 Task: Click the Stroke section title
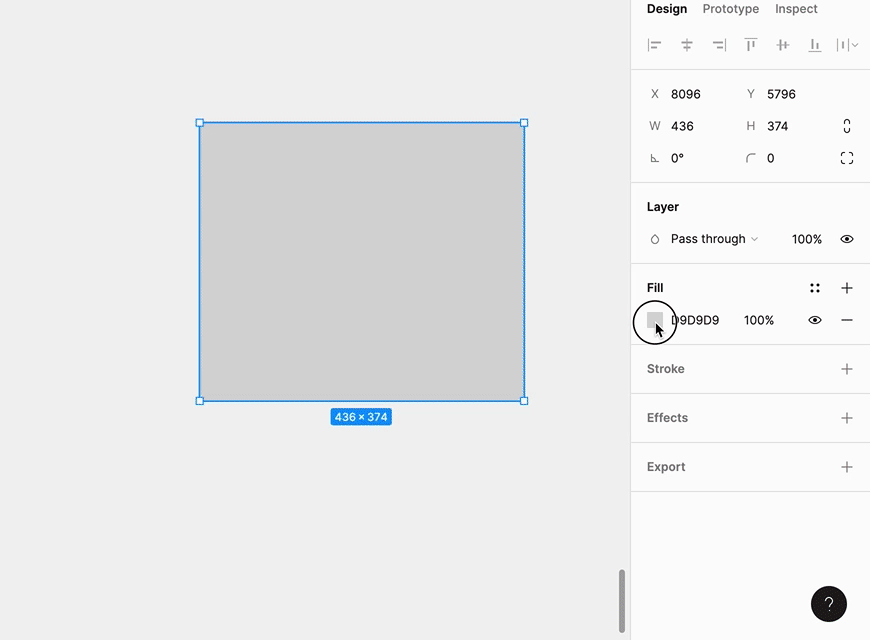(x=666, y=369)
